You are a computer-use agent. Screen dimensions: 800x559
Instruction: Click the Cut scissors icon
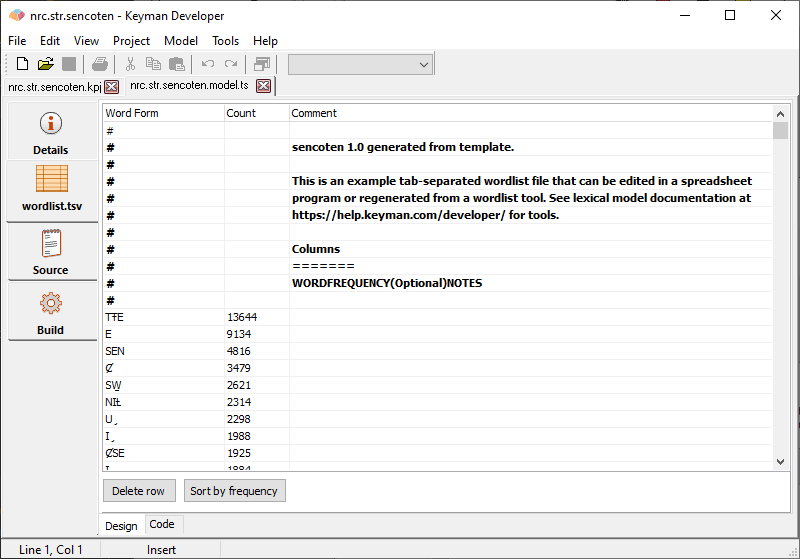(131, 64)
